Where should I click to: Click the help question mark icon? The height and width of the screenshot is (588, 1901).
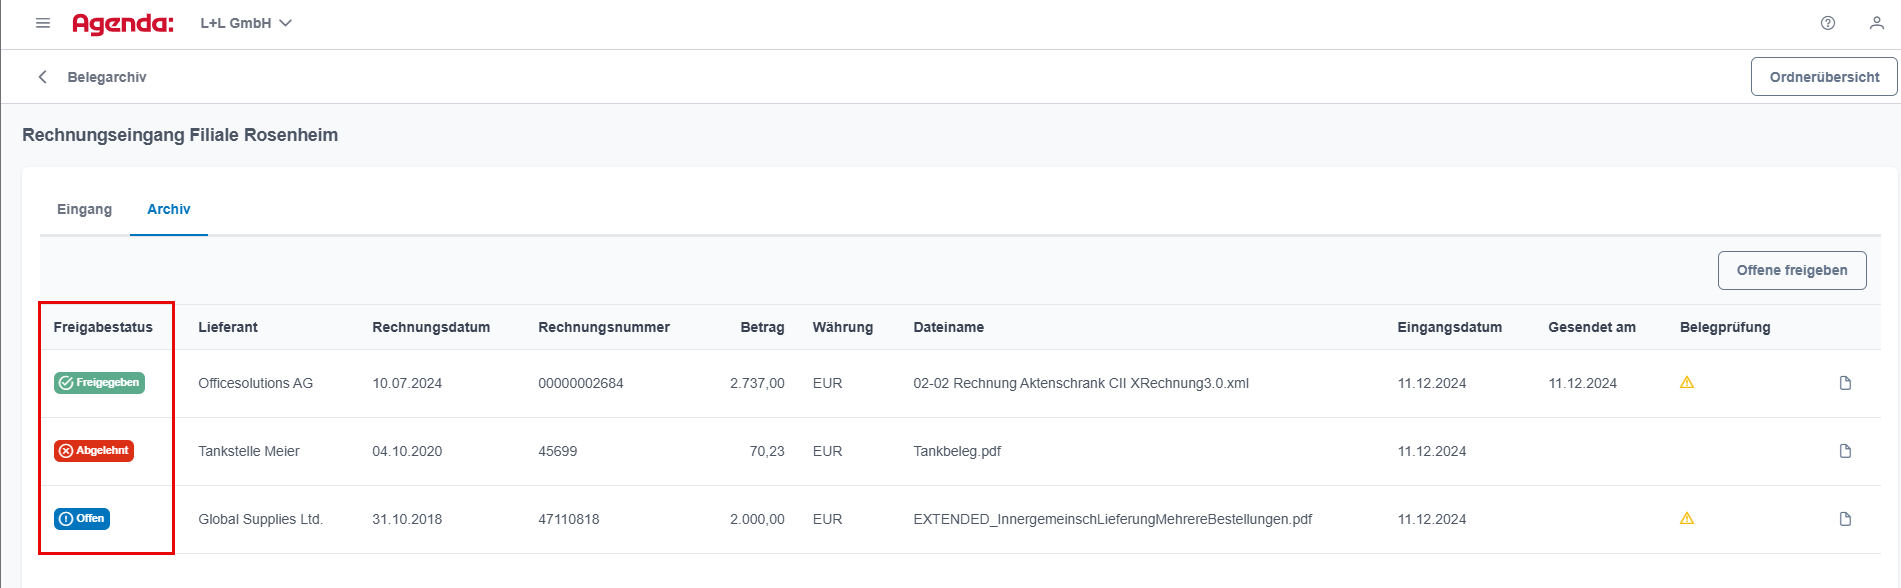tap(1828, 23)
